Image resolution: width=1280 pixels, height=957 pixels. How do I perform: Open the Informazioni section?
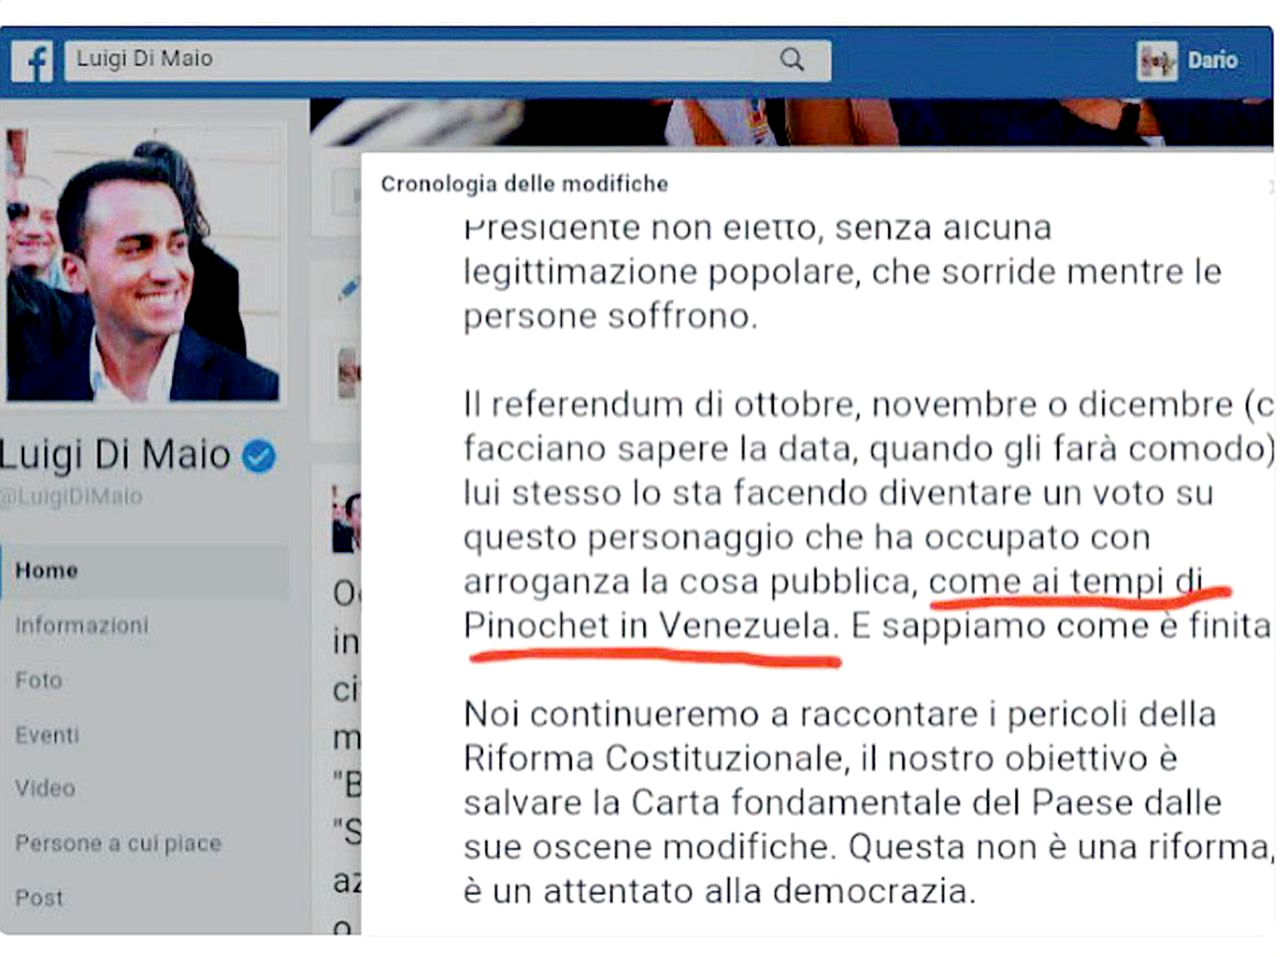pos(81,625)
